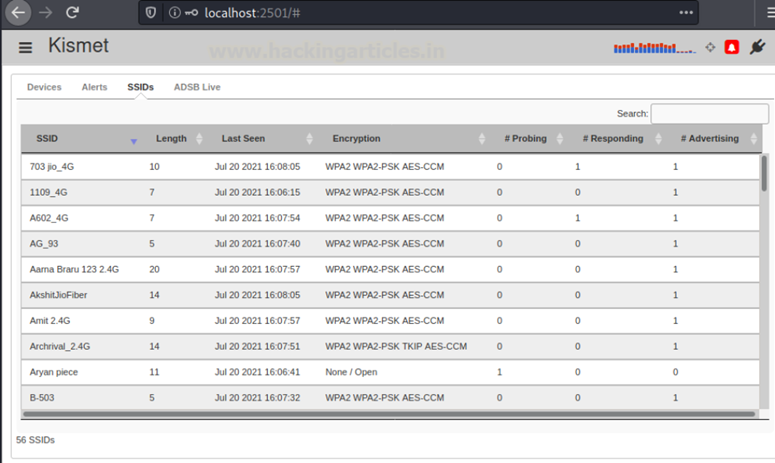Click the 'Jul 20 2021 16:06:15' timestamp
The width and height of the screenshot is (775, 463).
257,192
